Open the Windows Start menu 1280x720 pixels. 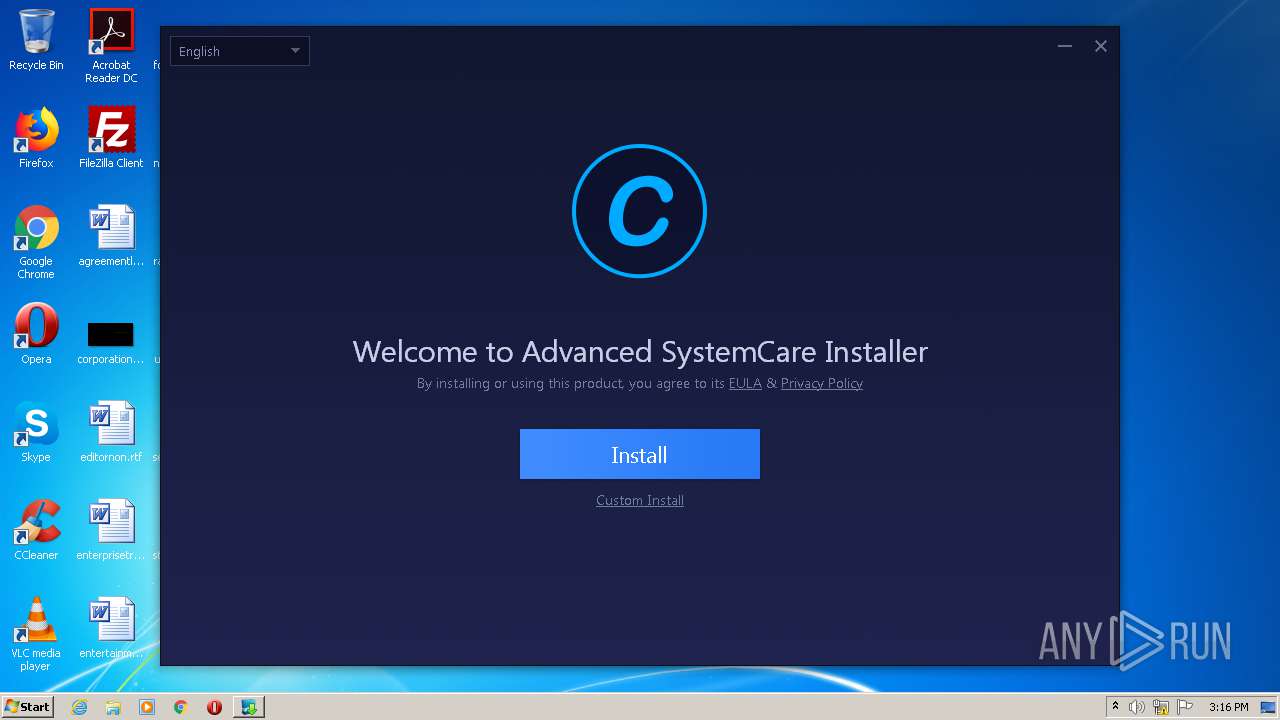(28, 707)
